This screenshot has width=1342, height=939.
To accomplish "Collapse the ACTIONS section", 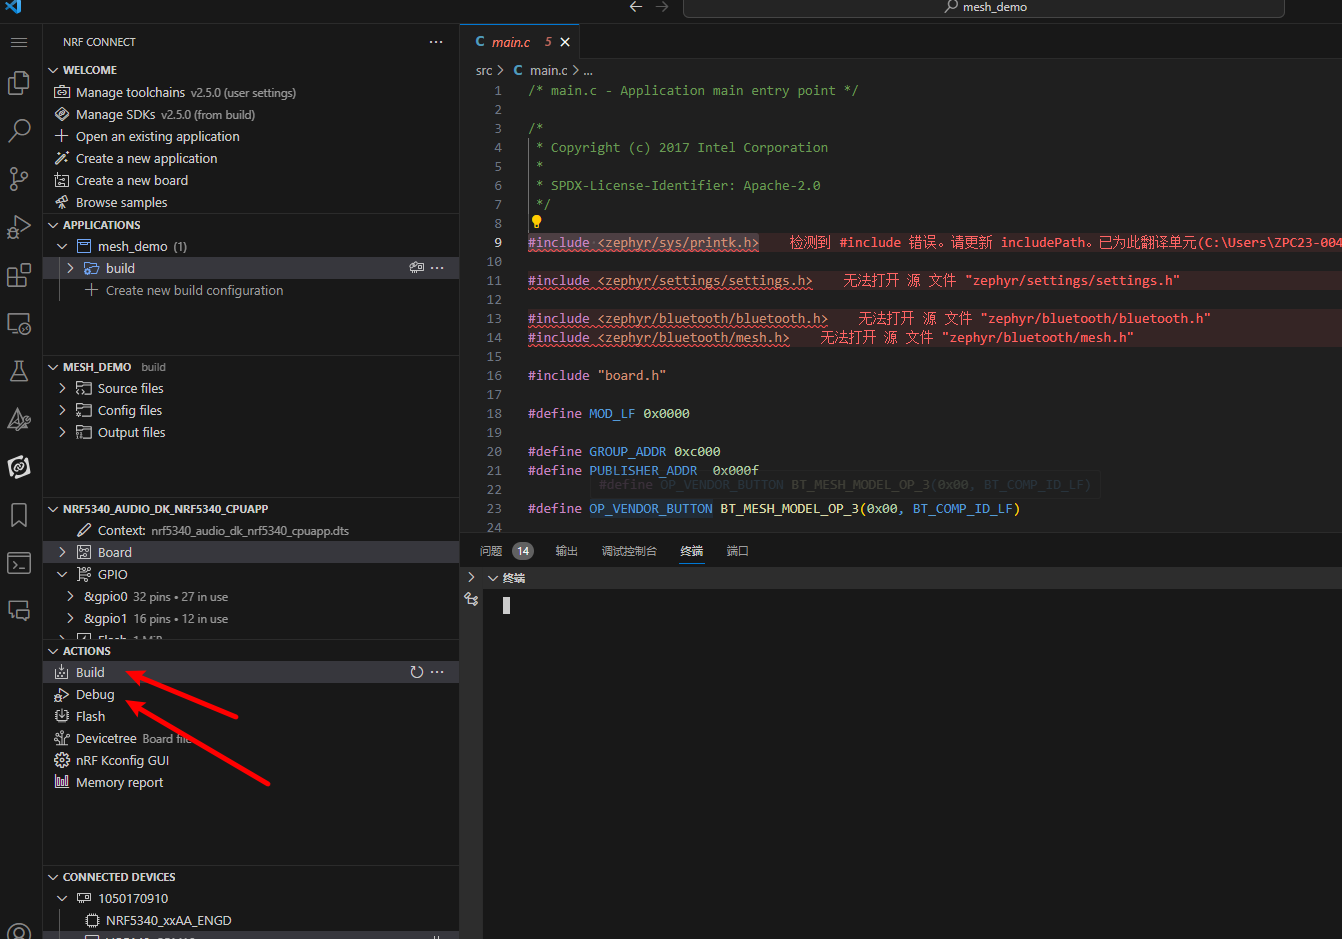I will (x=53, y=651).
